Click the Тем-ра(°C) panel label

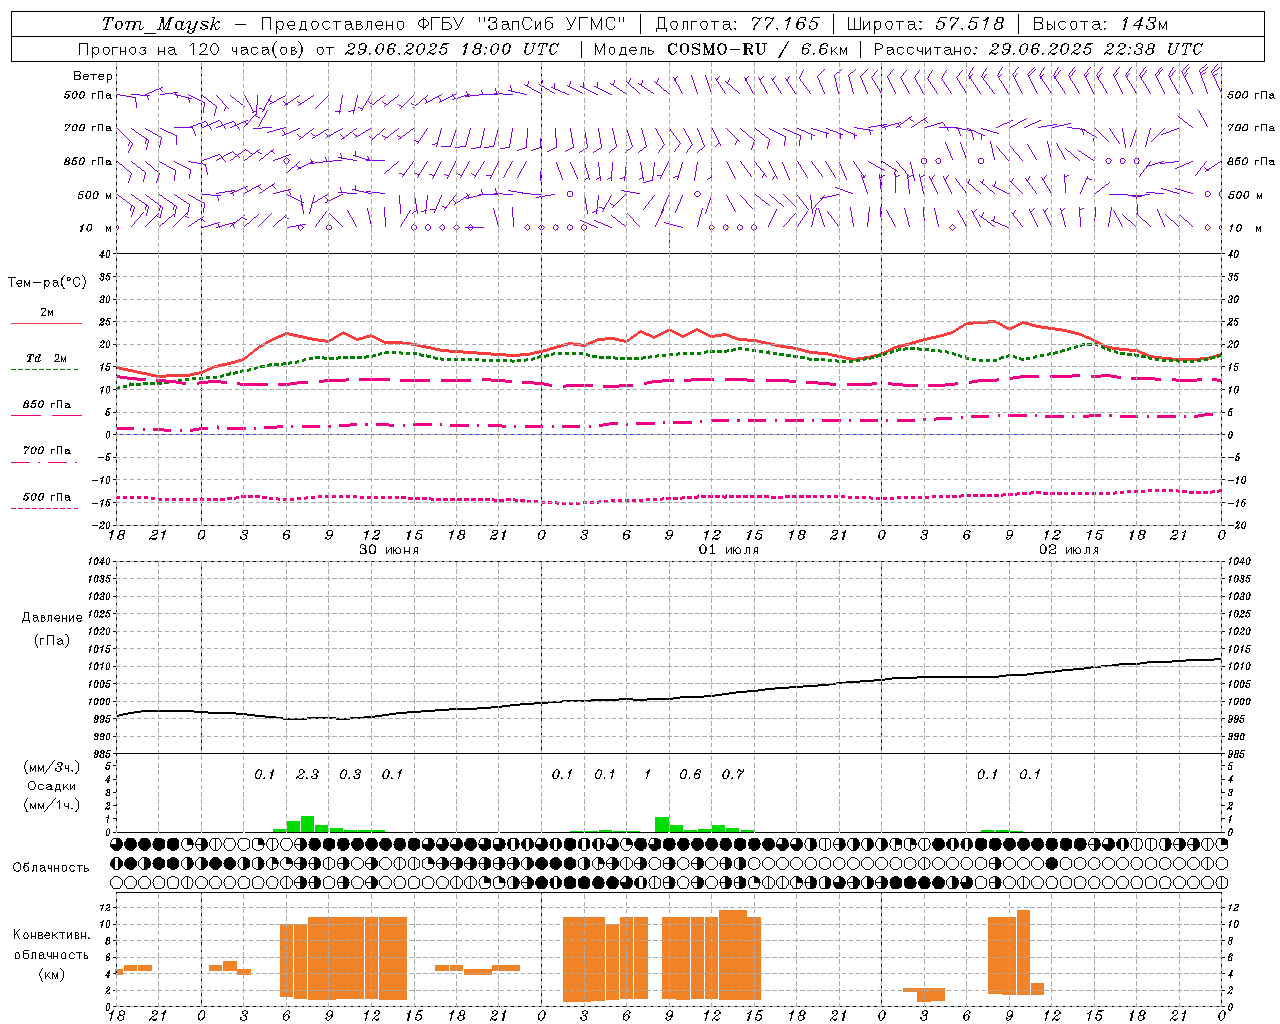(47, 283)
